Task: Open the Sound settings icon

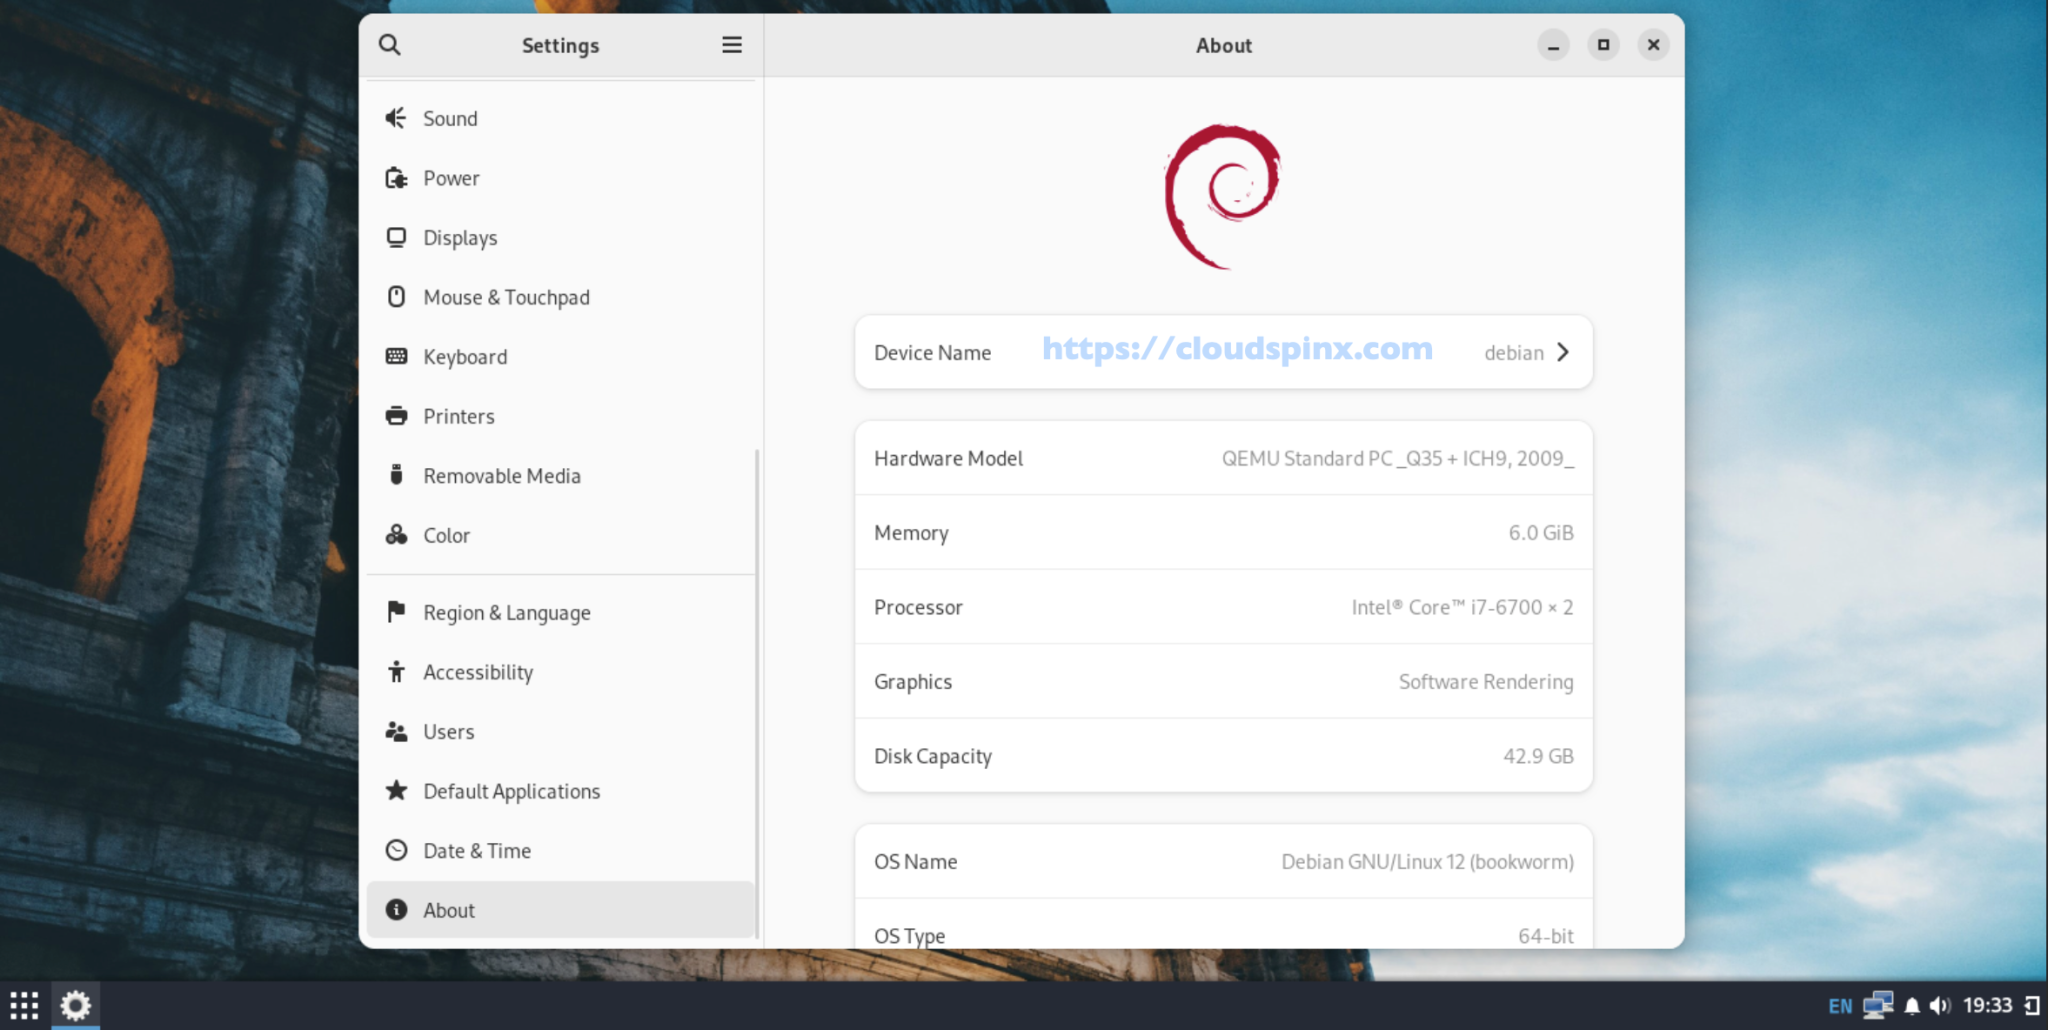Action: pyautogui.click(x=397, y=118)
